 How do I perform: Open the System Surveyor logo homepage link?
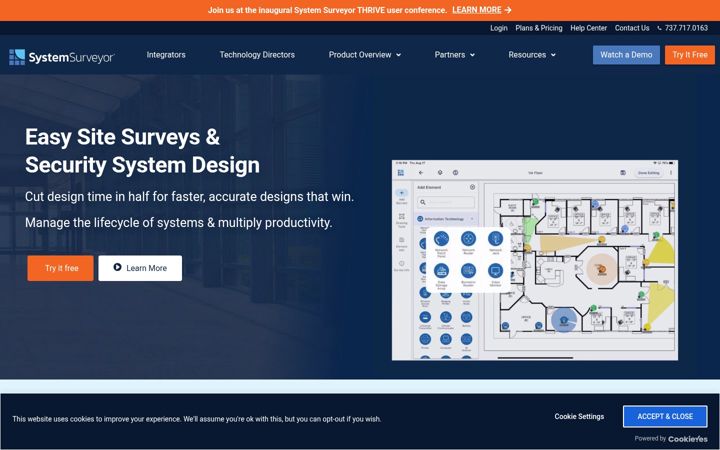coord(62,57)
